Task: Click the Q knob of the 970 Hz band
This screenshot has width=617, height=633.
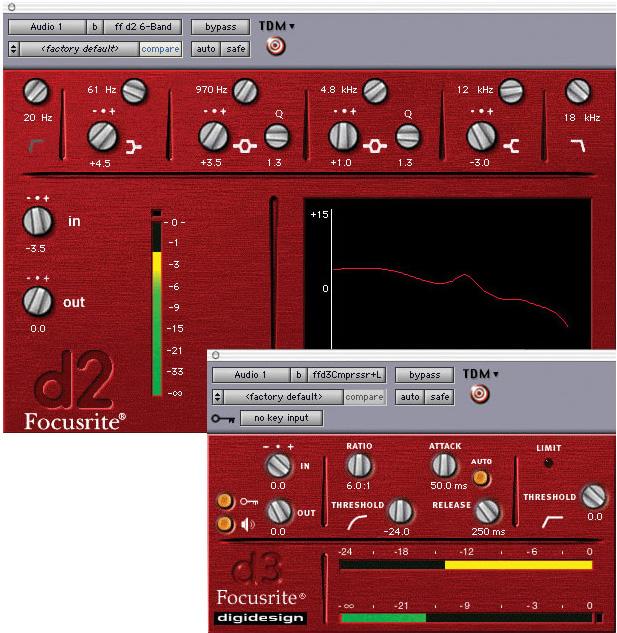Action: (277, 136)
